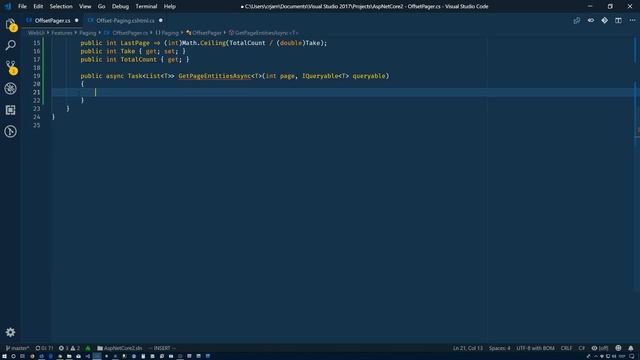Go to line via Ln 21, Col 13
This screenshot has height=360, width=640.
[x=468, y=348]
